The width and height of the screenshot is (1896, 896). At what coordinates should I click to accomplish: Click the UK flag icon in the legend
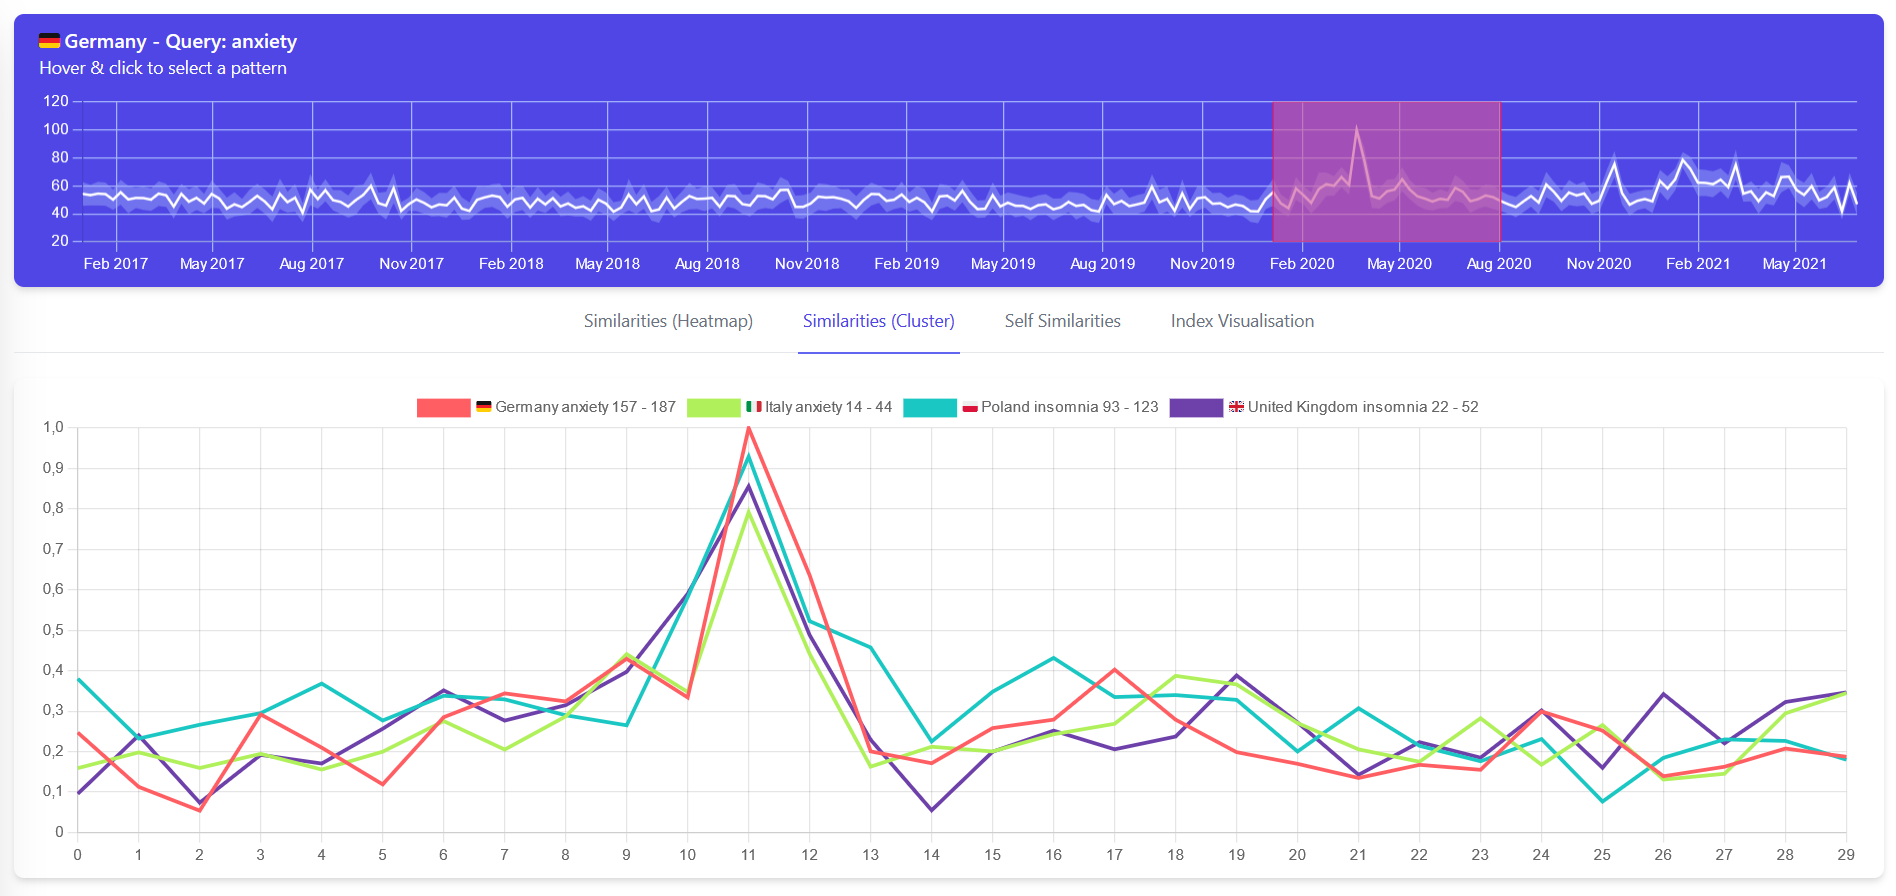pos(1236,407)
